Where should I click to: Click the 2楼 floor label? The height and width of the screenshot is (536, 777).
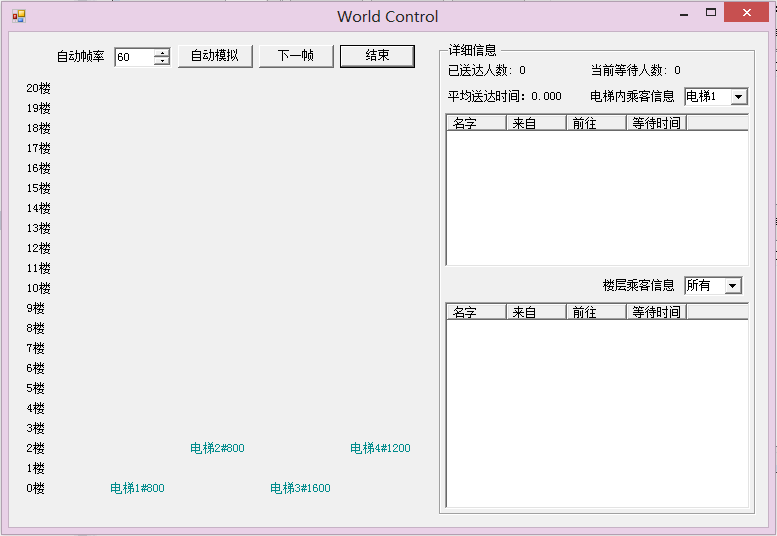click(36, 448)
